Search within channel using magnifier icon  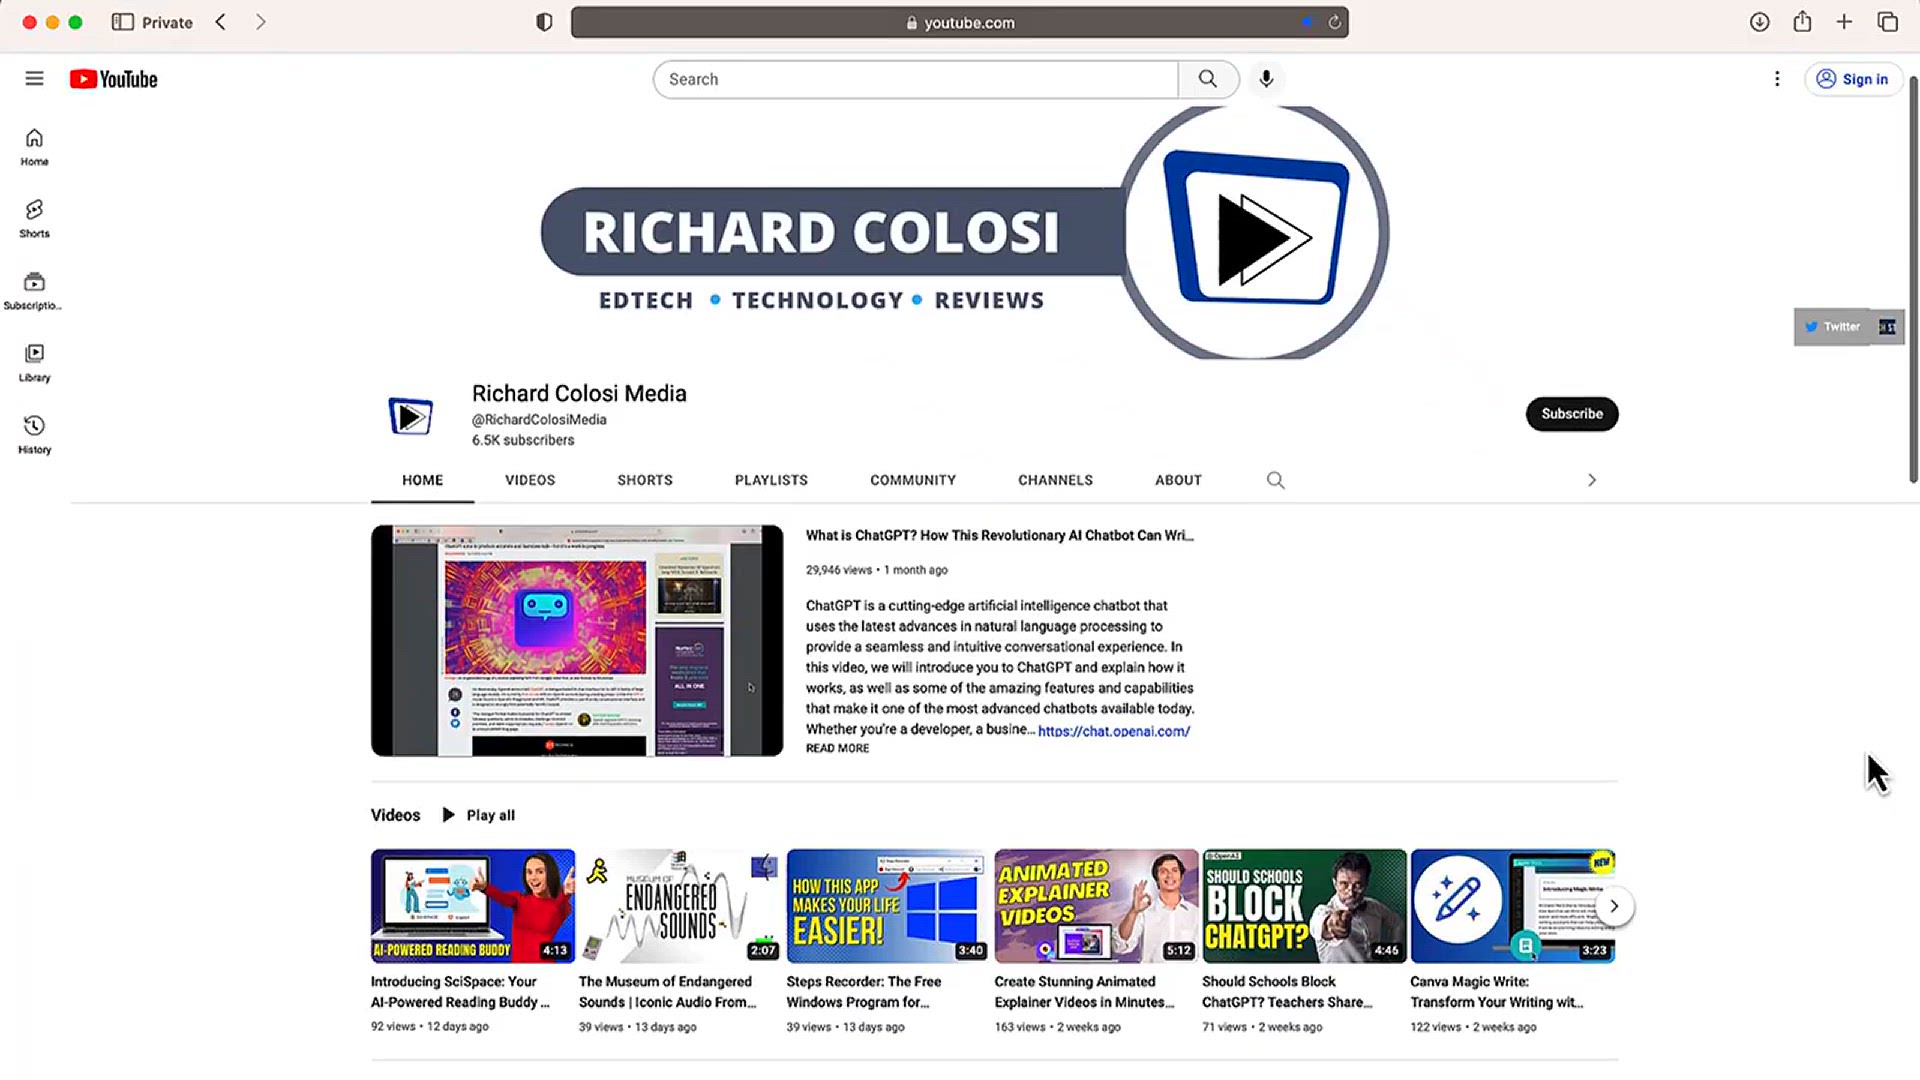click(1275, 480)
